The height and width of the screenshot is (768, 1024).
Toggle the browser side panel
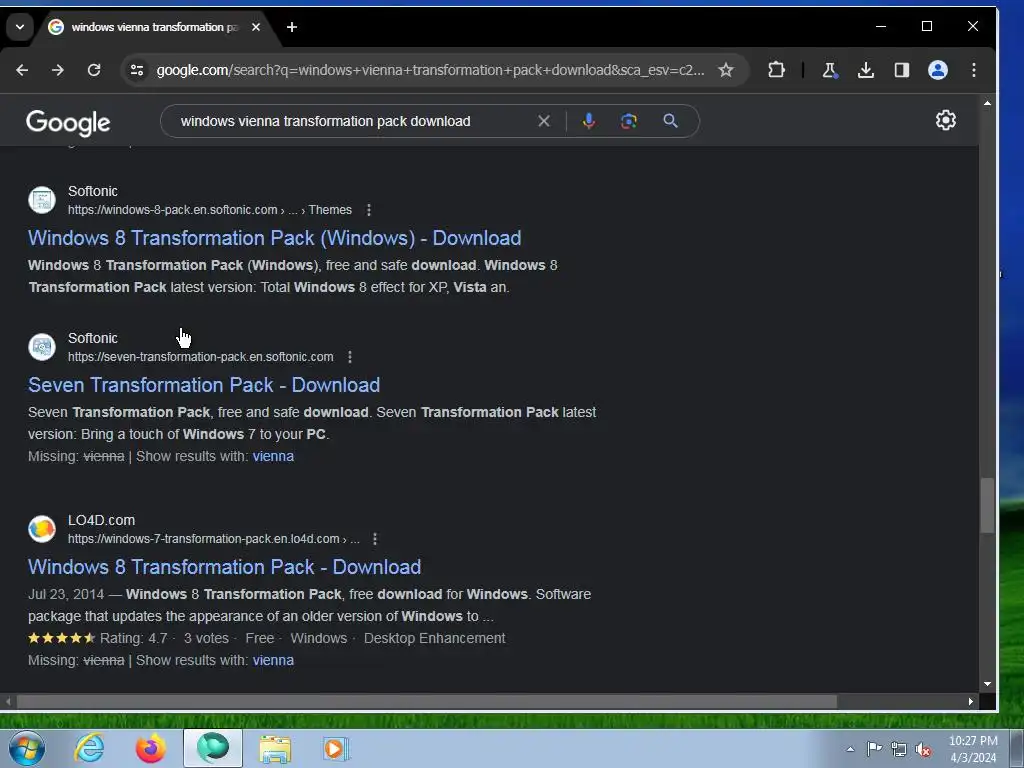click(902, 70)
